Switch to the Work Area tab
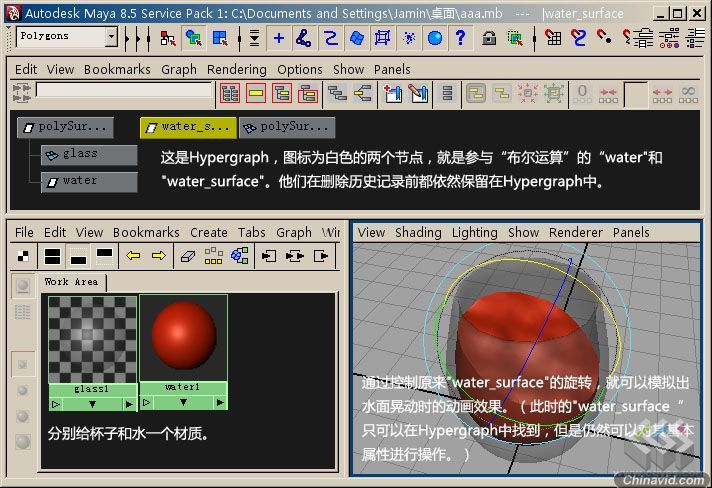This screenshot has height=488, width=712. 72,282
